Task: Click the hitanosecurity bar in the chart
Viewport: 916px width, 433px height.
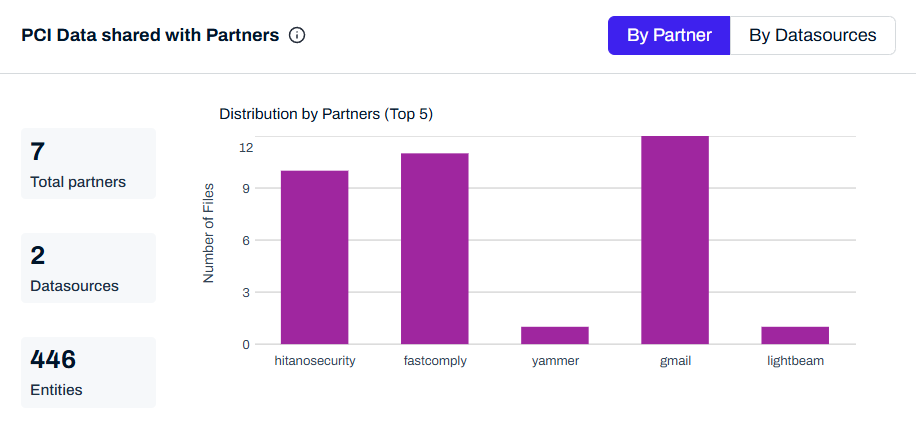Action: click(314, 257)
